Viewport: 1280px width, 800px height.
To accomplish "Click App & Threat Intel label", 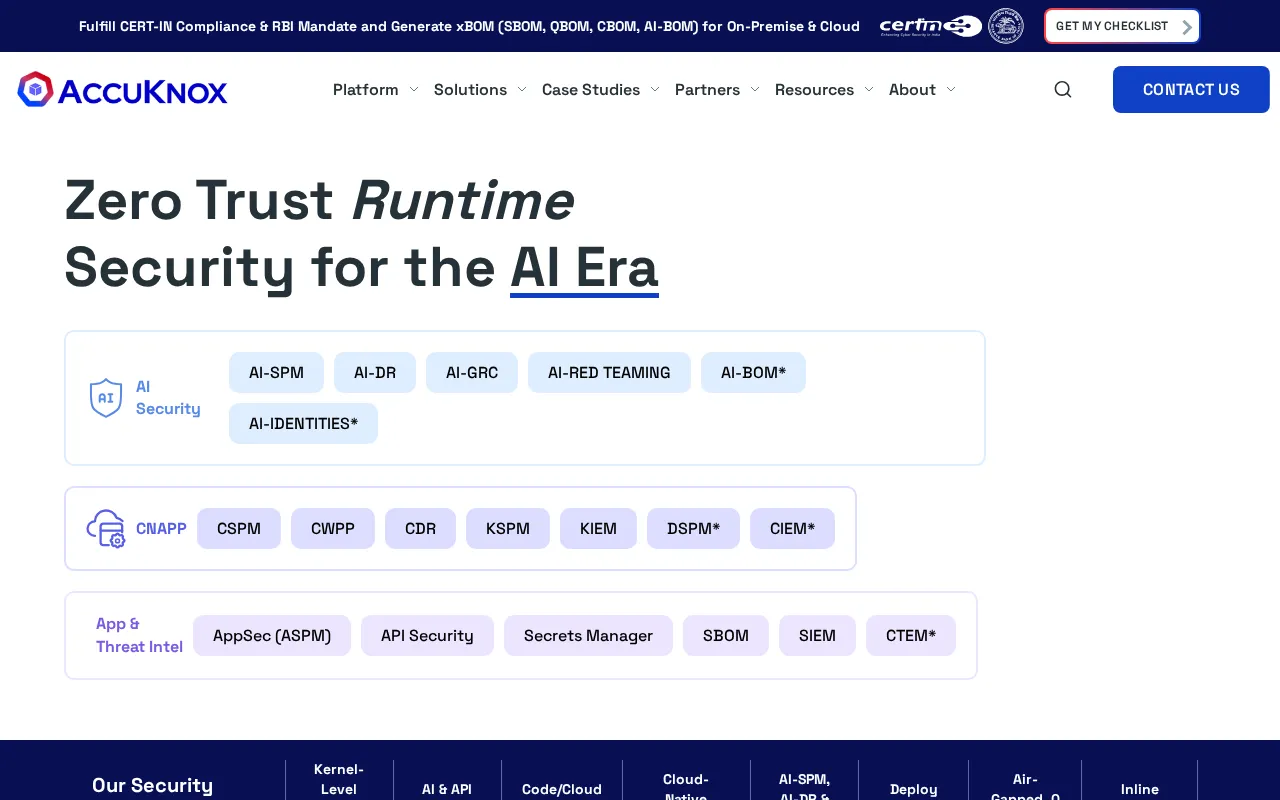I will 139,635.
